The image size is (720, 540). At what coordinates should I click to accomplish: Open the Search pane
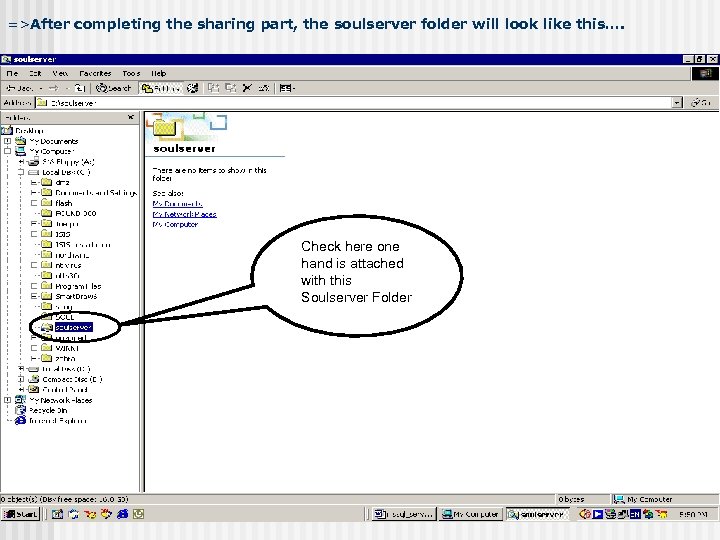(114, 88)
